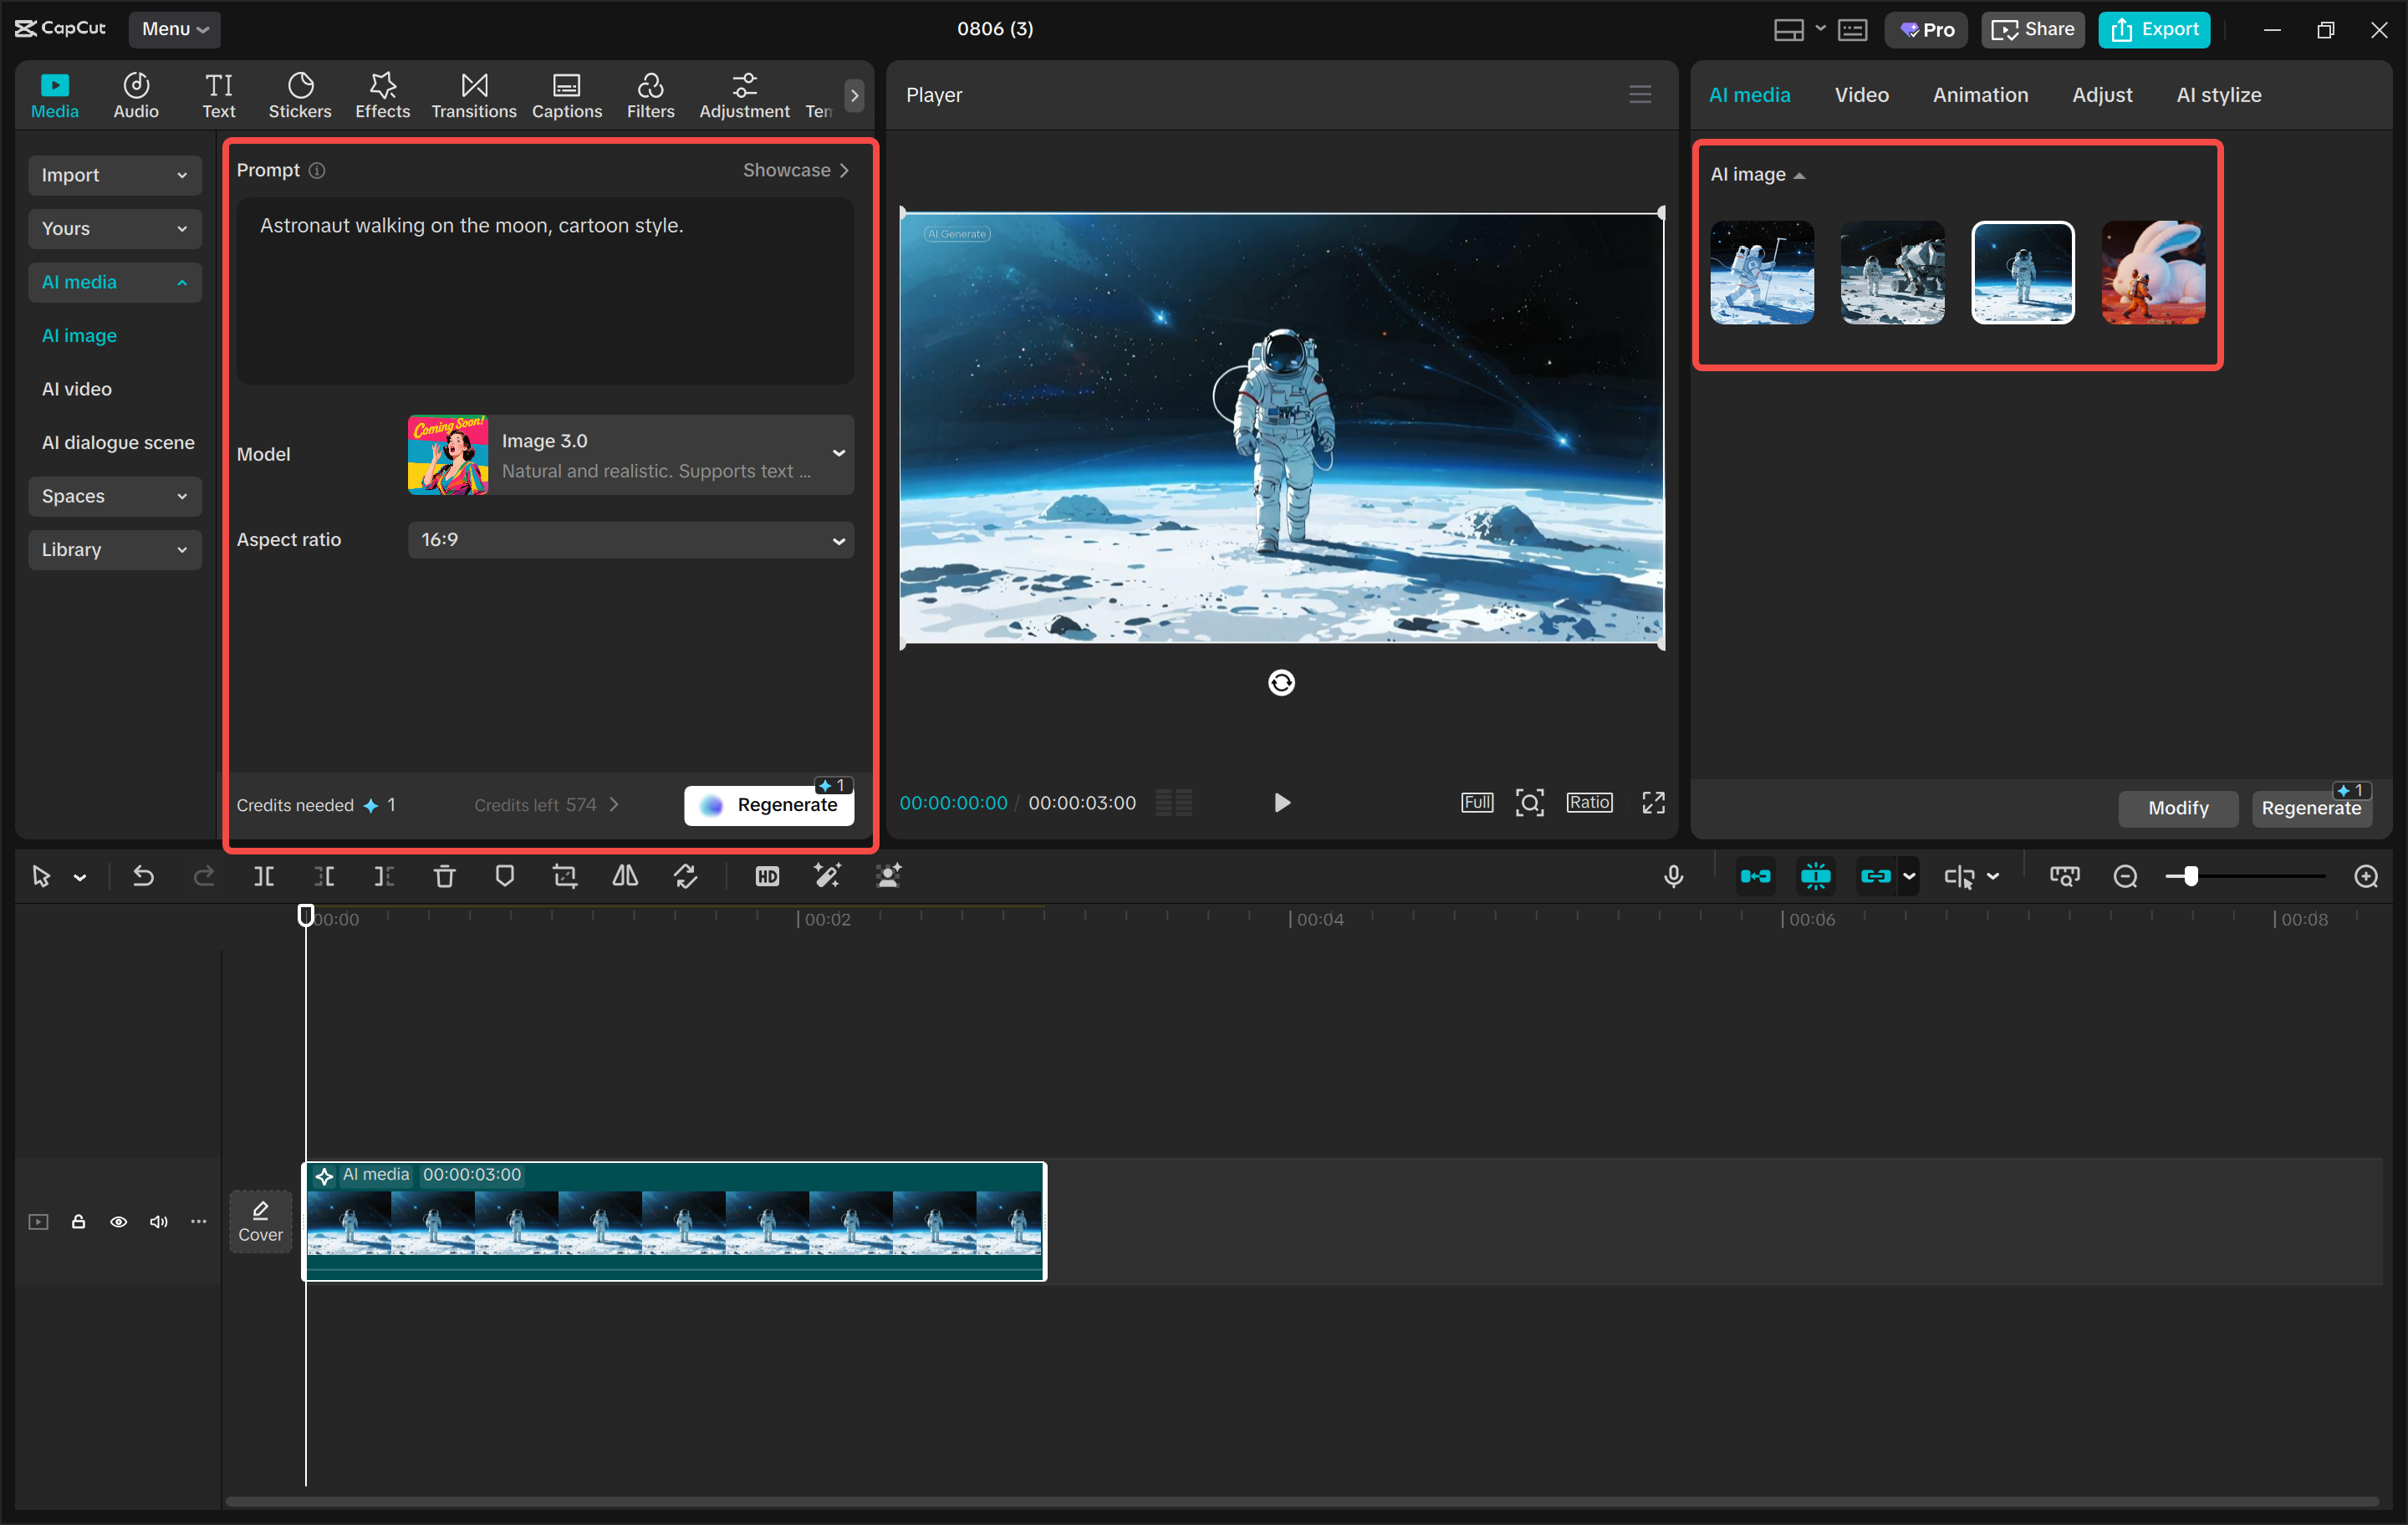This screenshot has width=2408, height=1525.
Task: Lock the AI media track
Action: 78,1222
